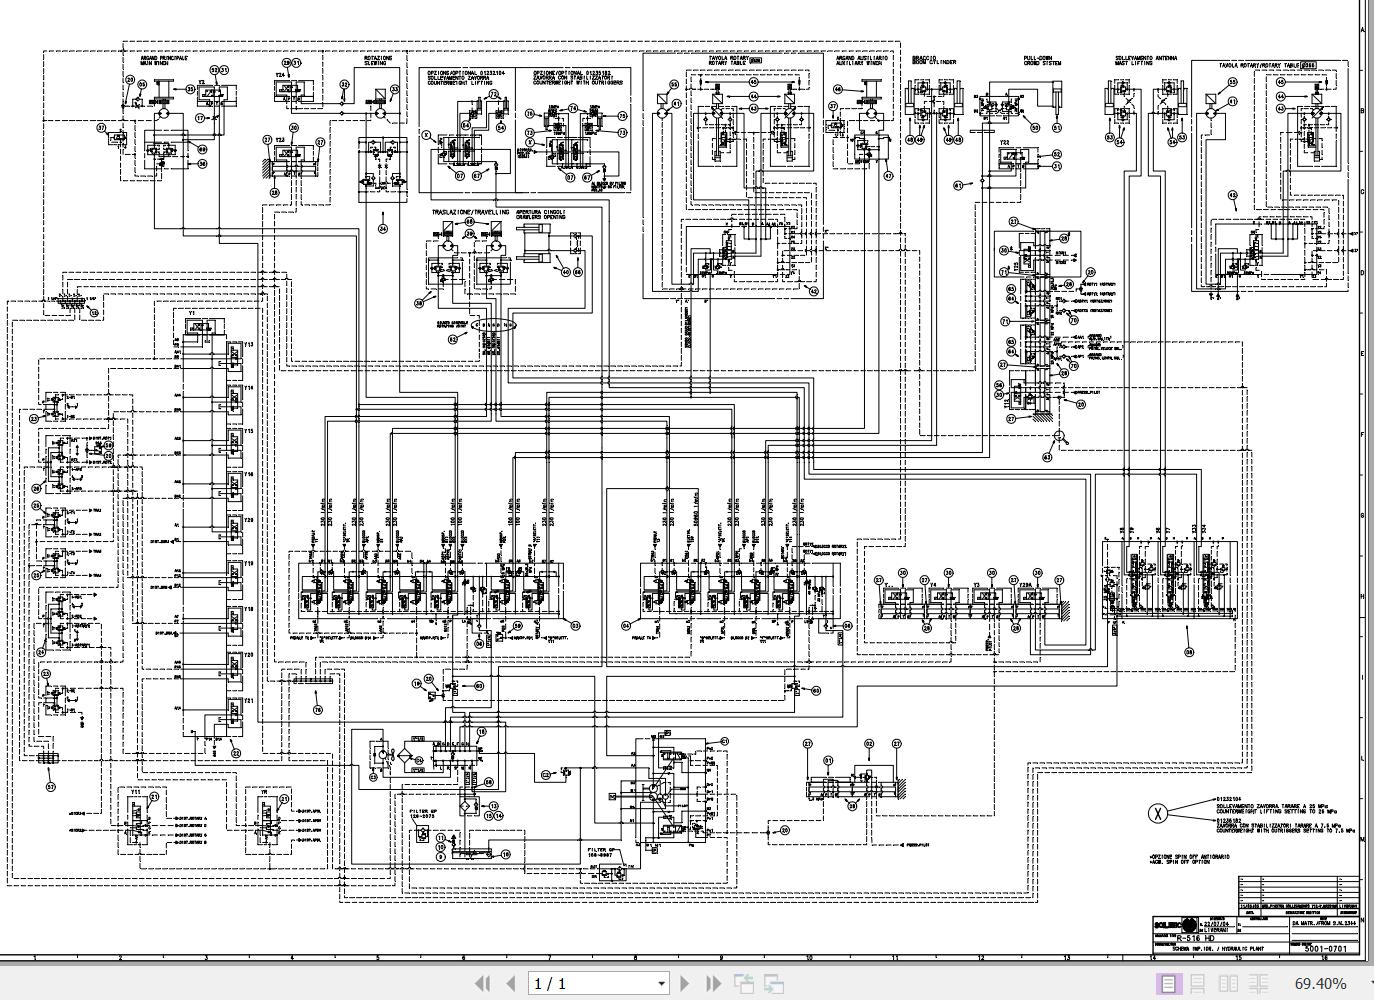Jump to the last page
Screen dimensions: 1374x1000
[712, 984]
